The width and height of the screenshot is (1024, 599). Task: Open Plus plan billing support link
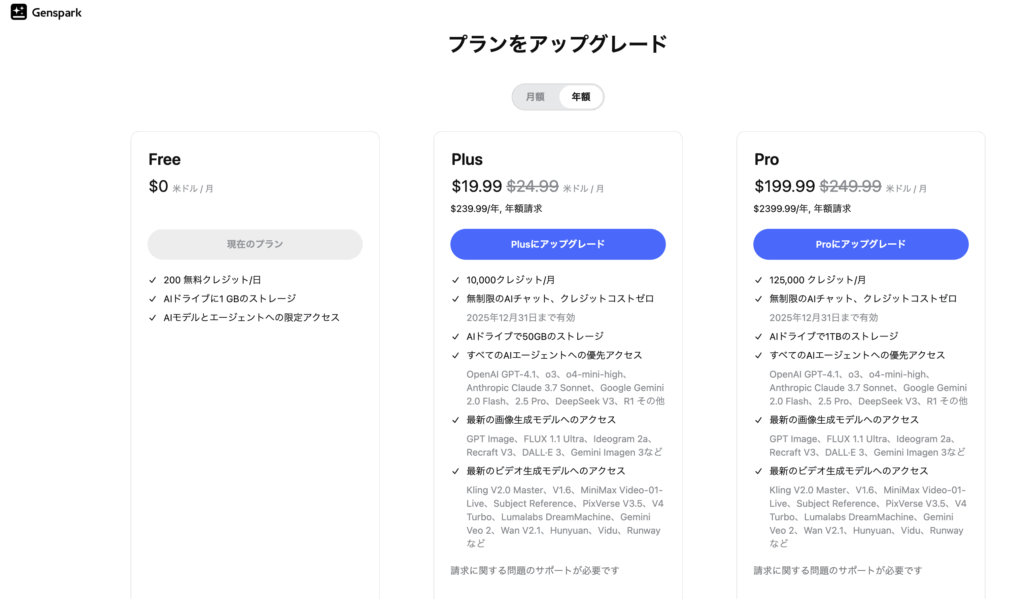[x=535, y=570]
